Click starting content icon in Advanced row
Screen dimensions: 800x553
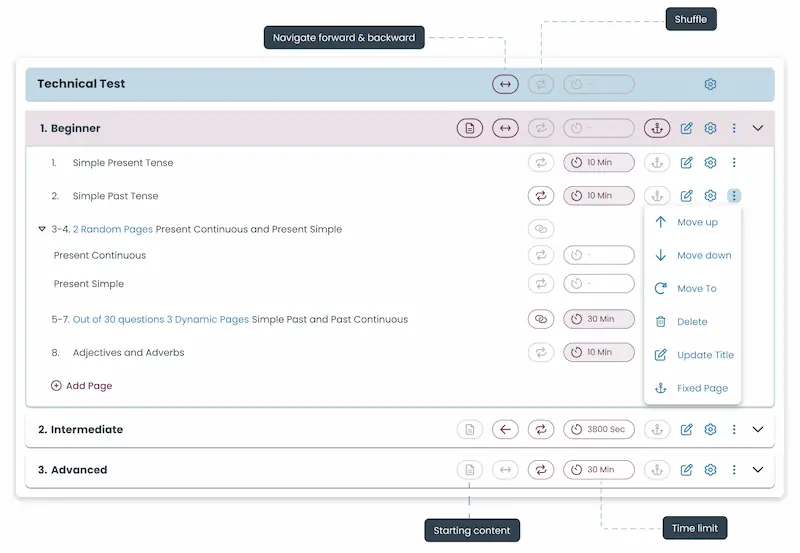470,470
